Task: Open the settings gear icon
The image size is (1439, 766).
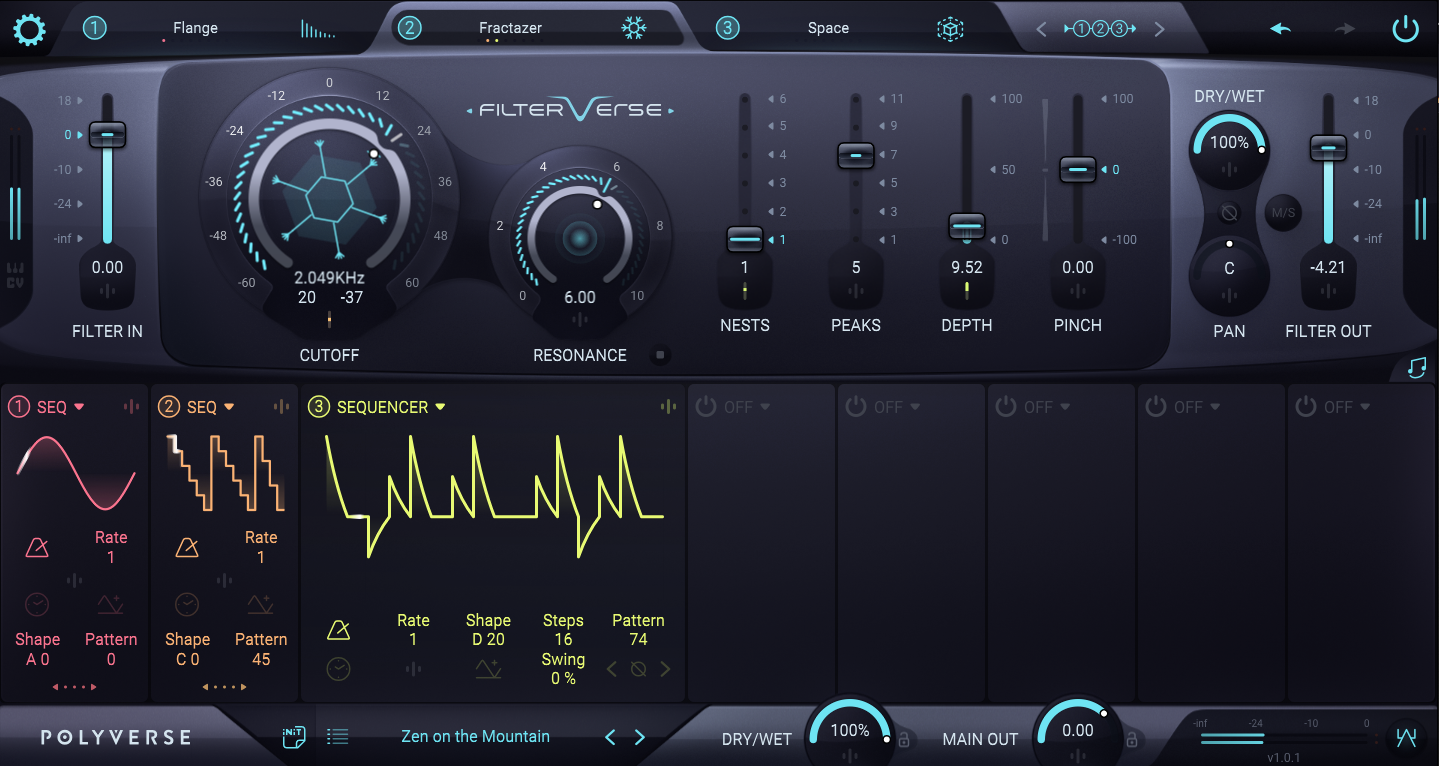Action: [x=29, y=30]
